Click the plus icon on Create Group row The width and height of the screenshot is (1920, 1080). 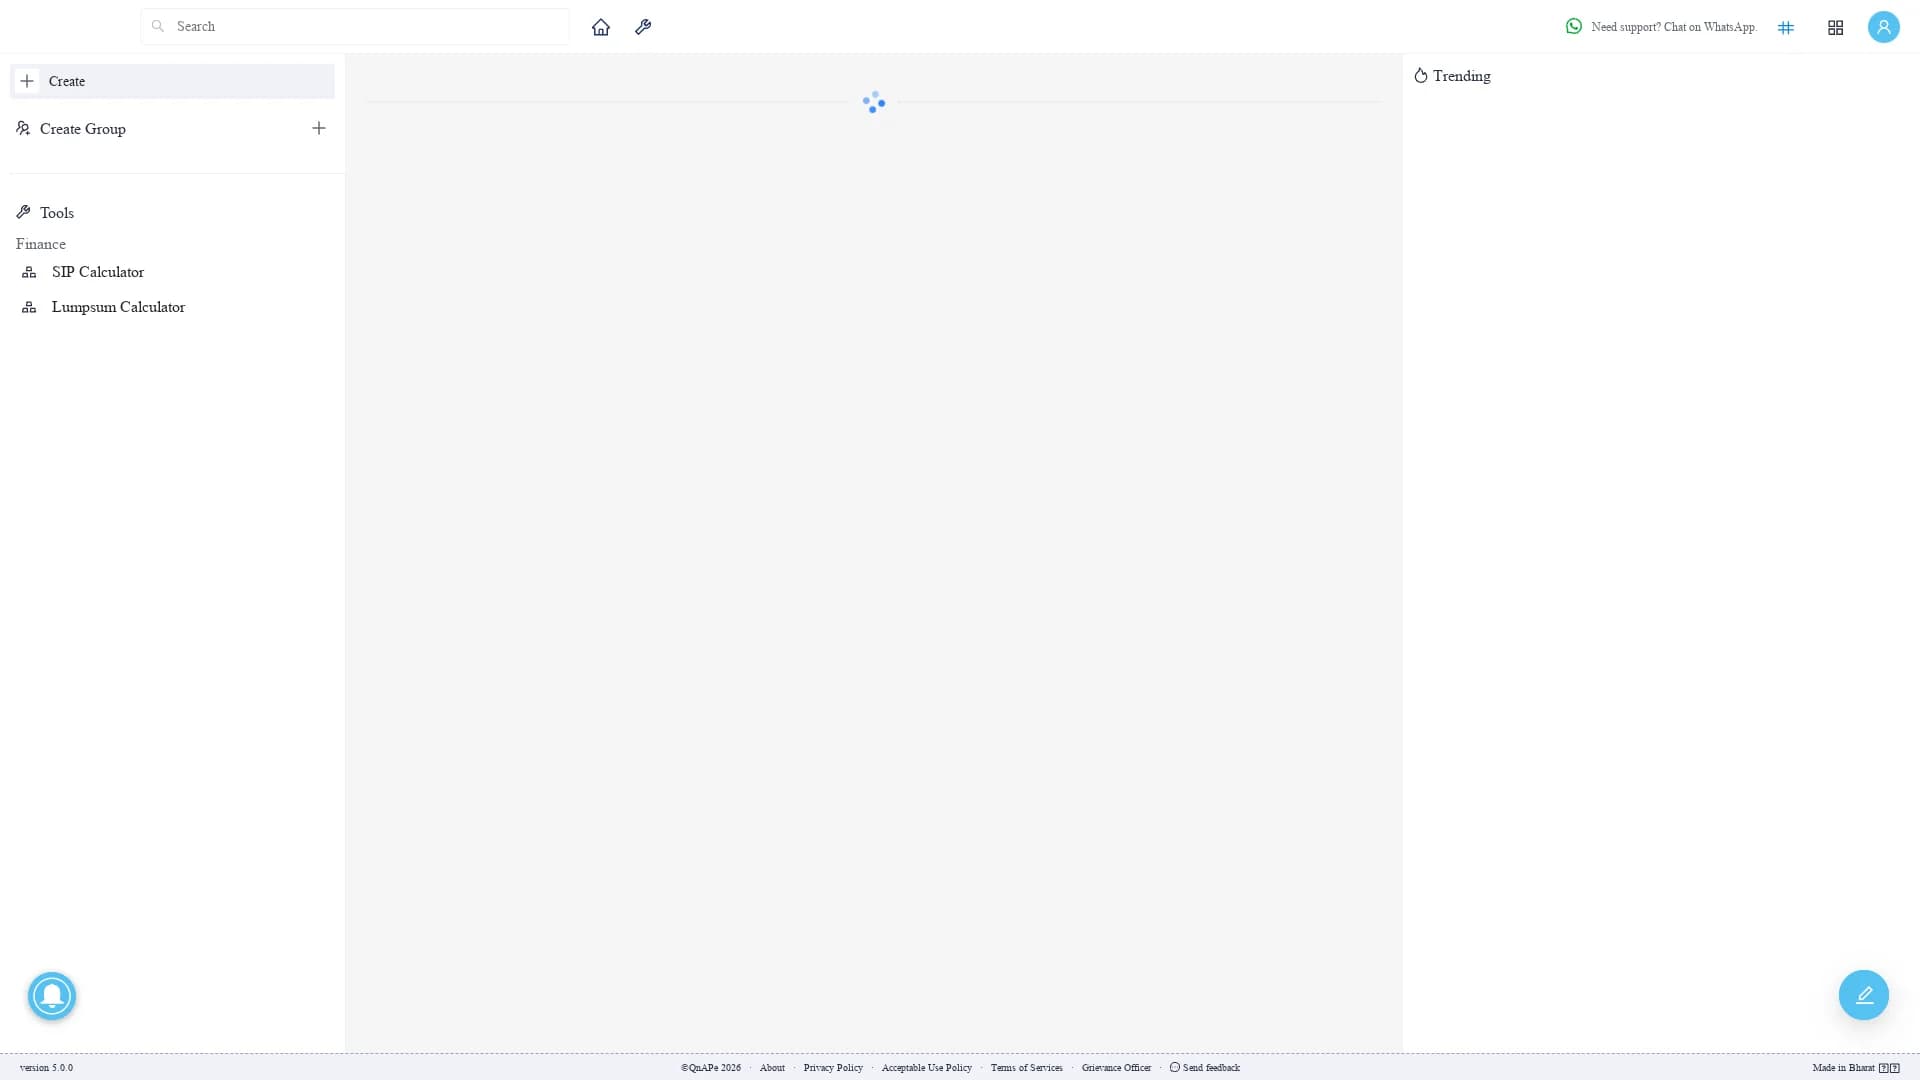319,128
